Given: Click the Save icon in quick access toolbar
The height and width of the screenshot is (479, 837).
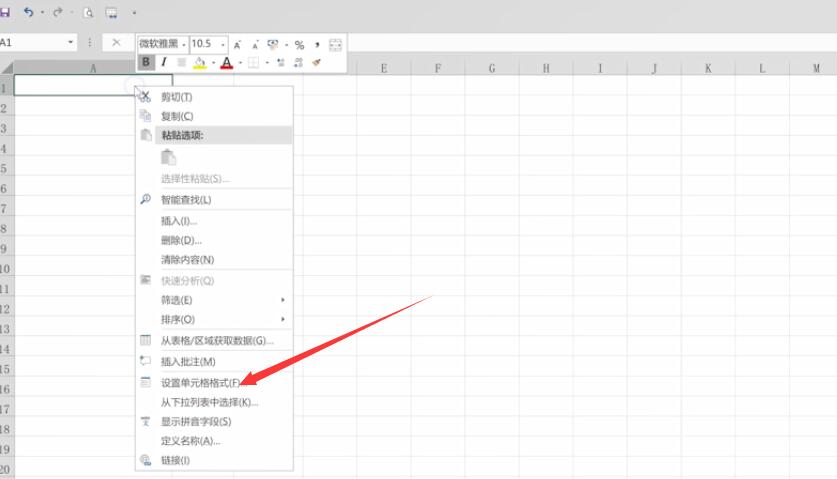Looking at the screenshot, I should click(x=5, y=12).
